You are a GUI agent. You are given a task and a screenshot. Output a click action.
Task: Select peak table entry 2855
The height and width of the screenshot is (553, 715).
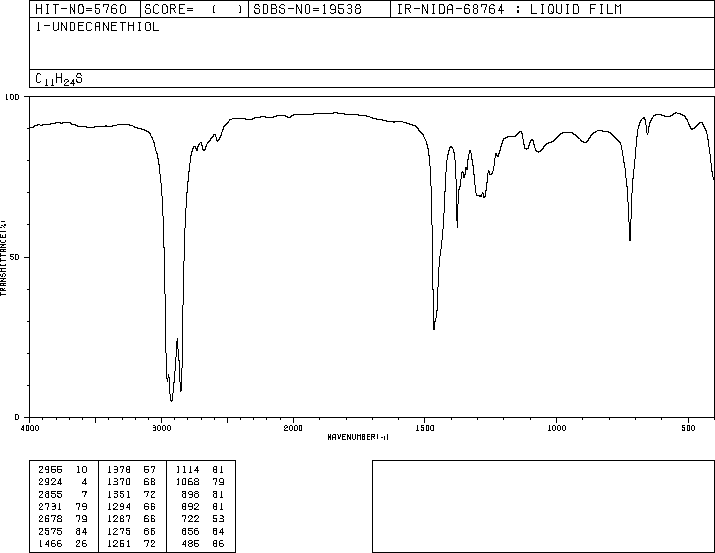50,494
